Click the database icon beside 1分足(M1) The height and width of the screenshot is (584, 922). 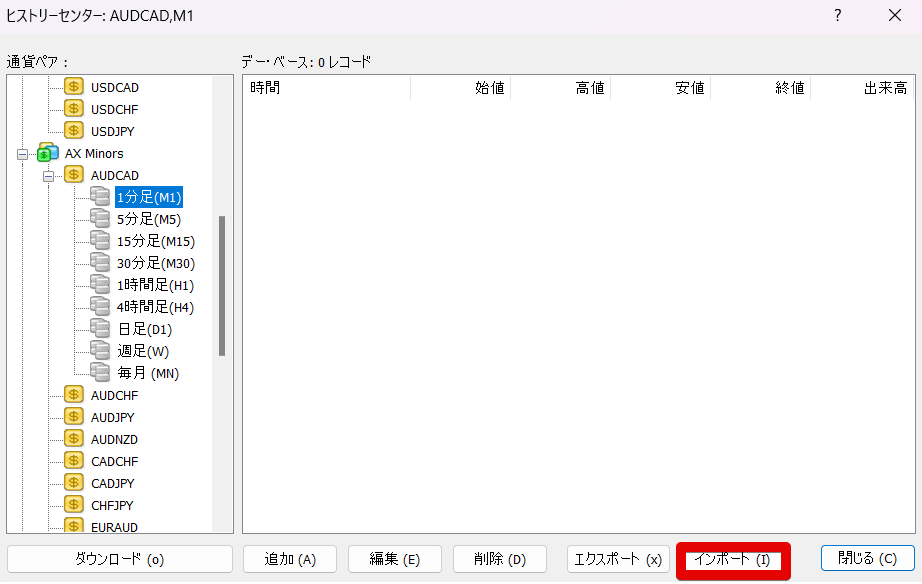click(100, 197)
